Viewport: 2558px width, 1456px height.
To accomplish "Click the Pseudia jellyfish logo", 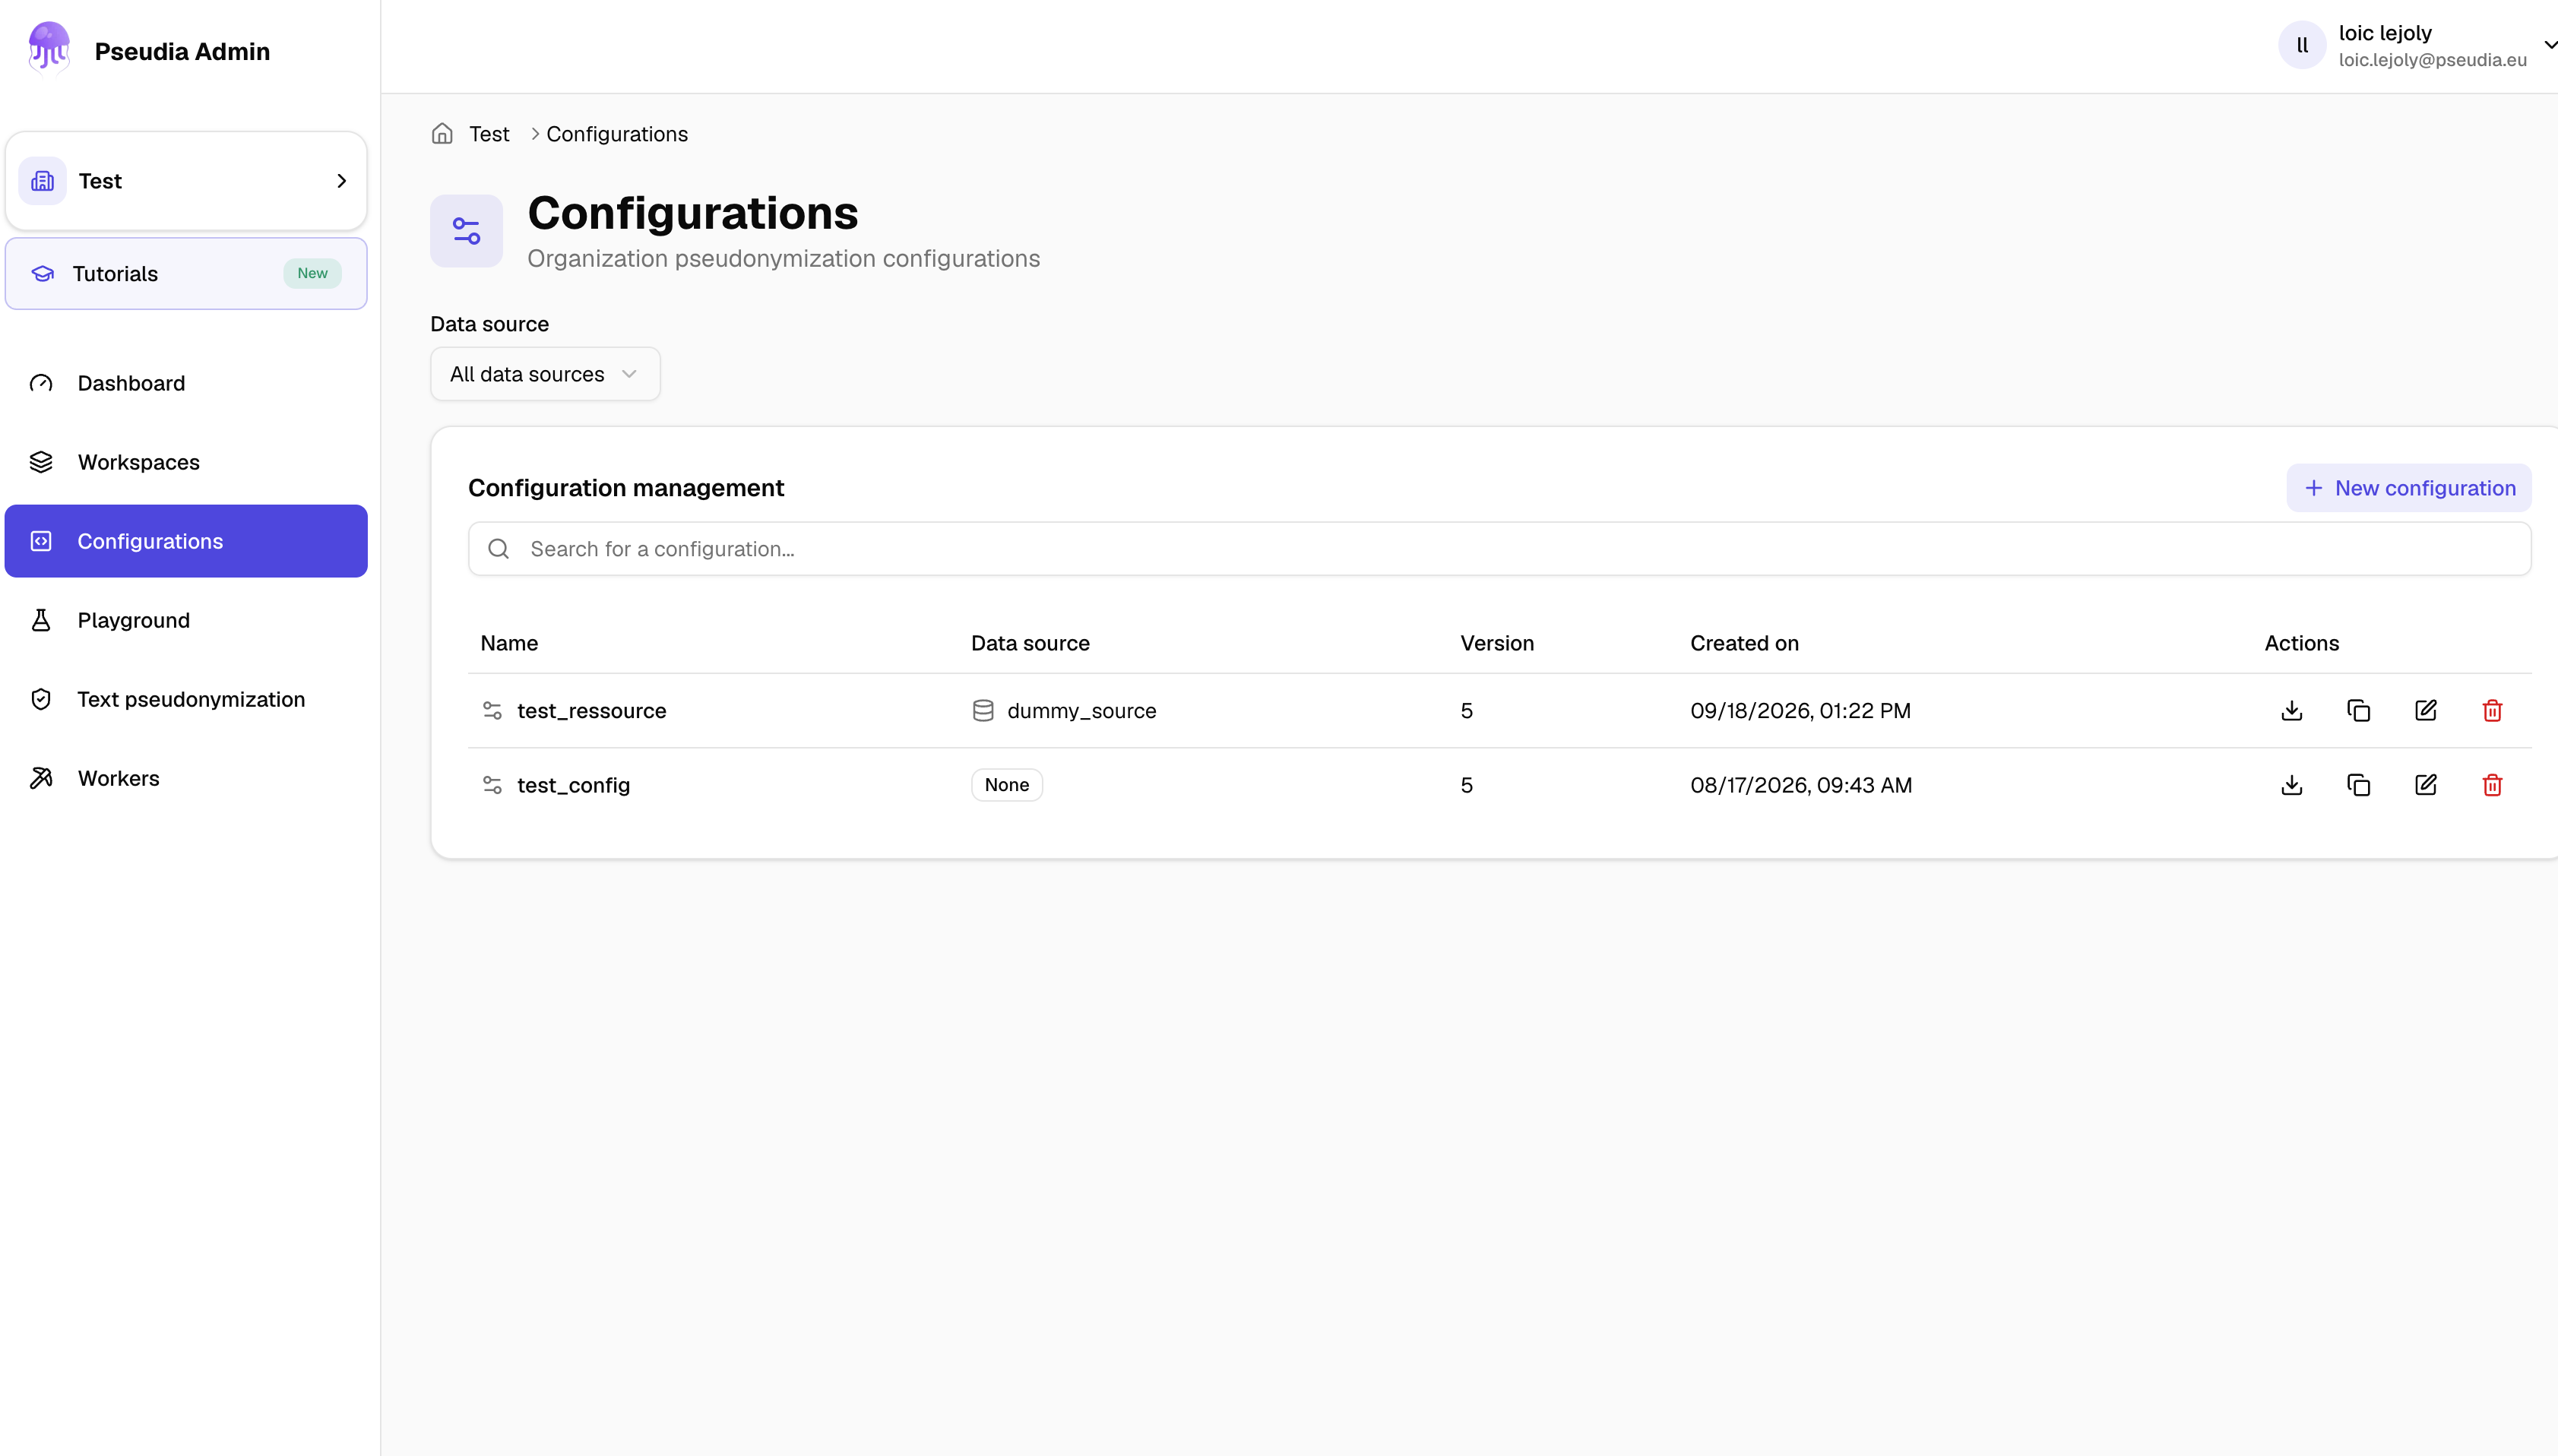I will (48, 47).
